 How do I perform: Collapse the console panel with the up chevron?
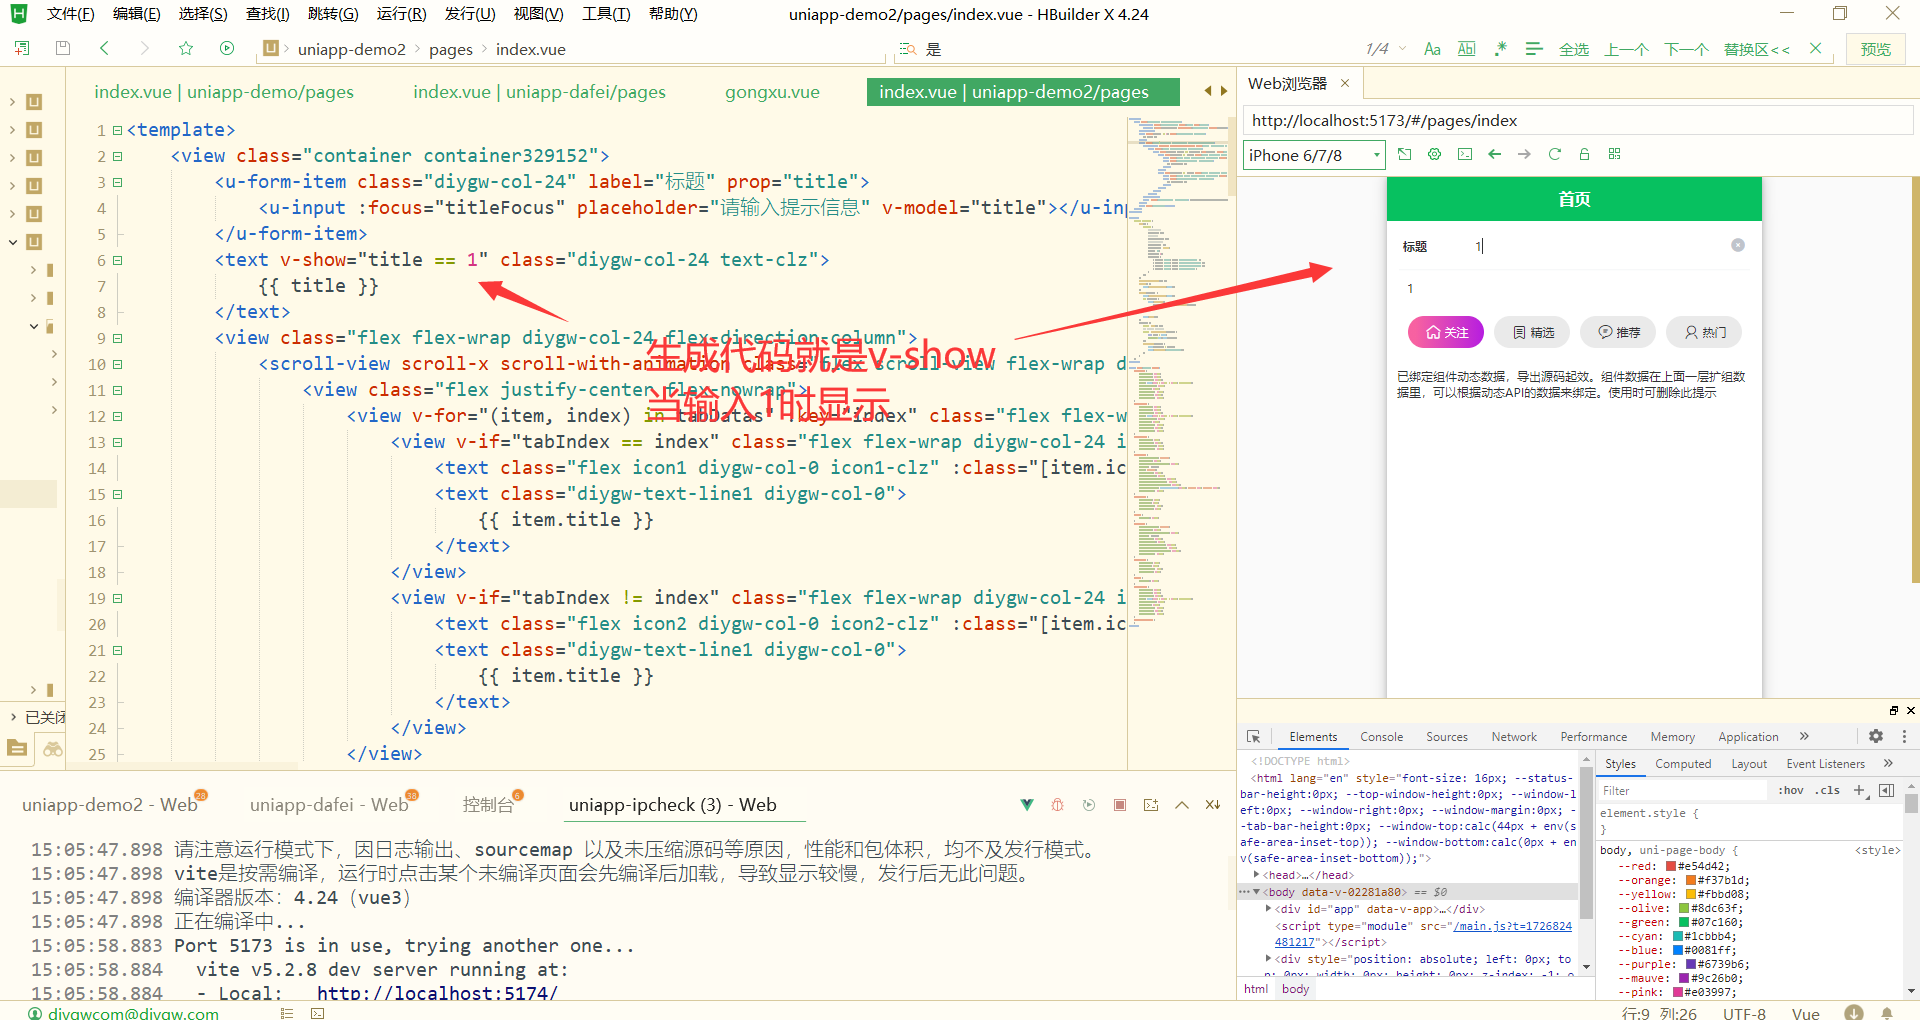pyautogui.click(x=1182, y=804)
